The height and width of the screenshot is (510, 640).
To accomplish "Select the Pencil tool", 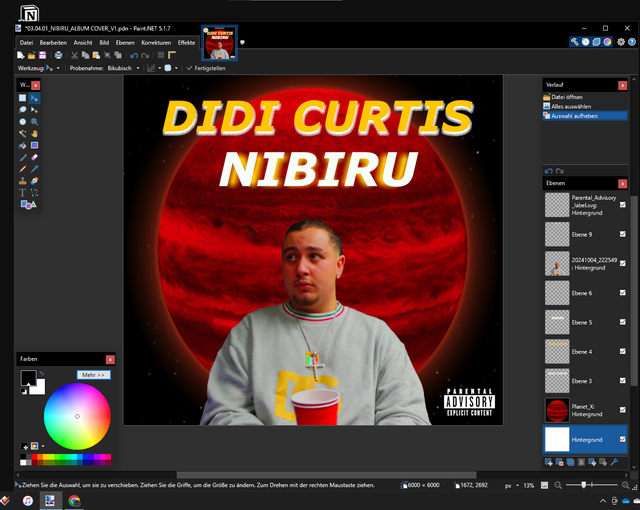I will pos(22,169).
